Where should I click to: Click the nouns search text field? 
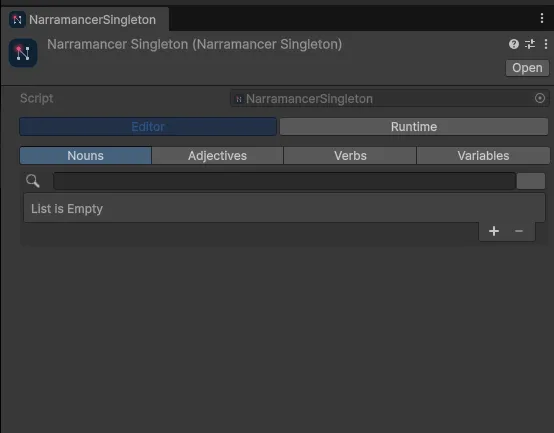284,181
